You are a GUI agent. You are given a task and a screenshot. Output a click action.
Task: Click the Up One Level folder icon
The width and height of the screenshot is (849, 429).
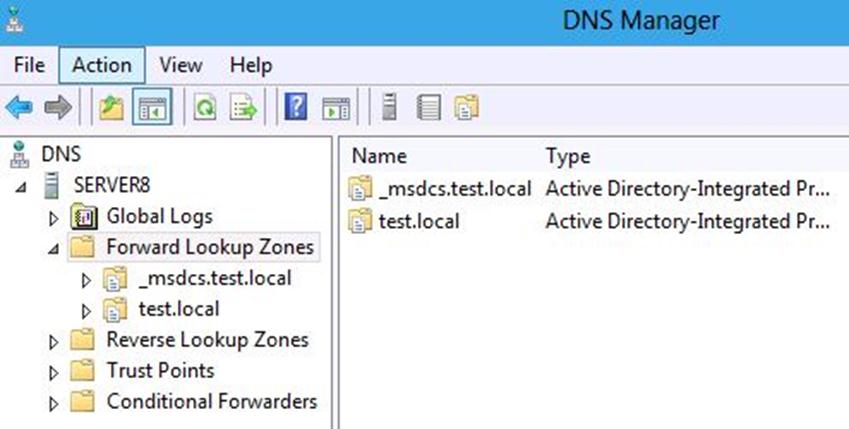112,107
